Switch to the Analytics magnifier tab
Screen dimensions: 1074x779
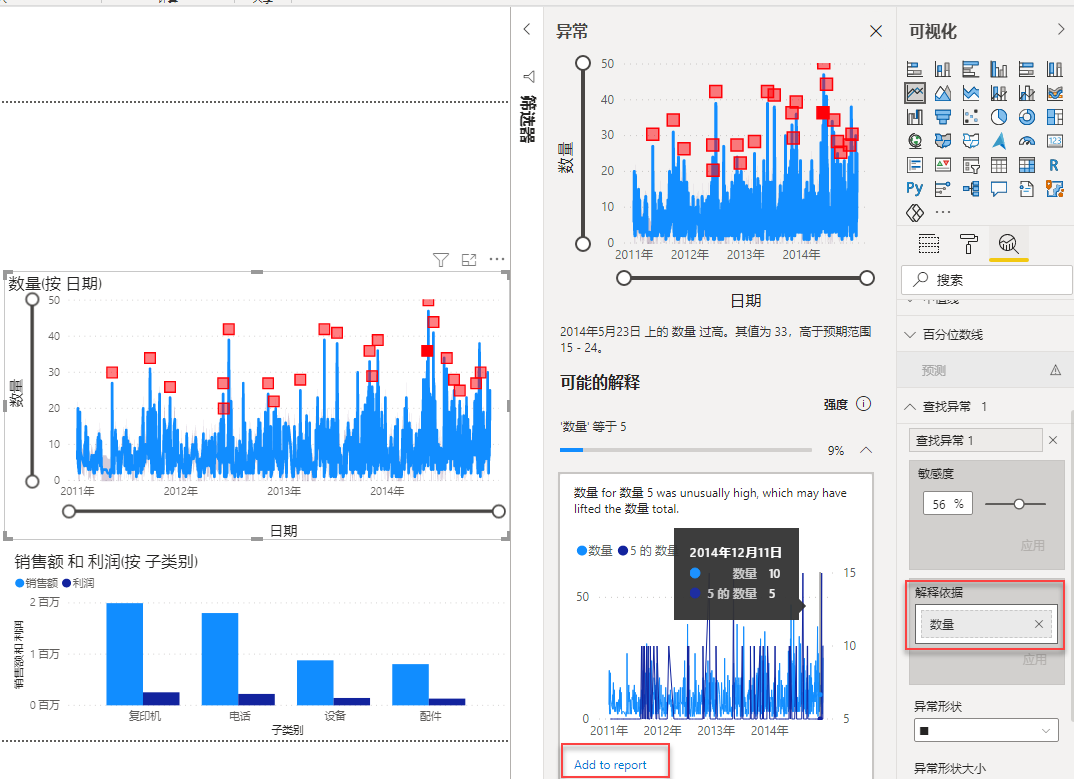pos(1008,244)
